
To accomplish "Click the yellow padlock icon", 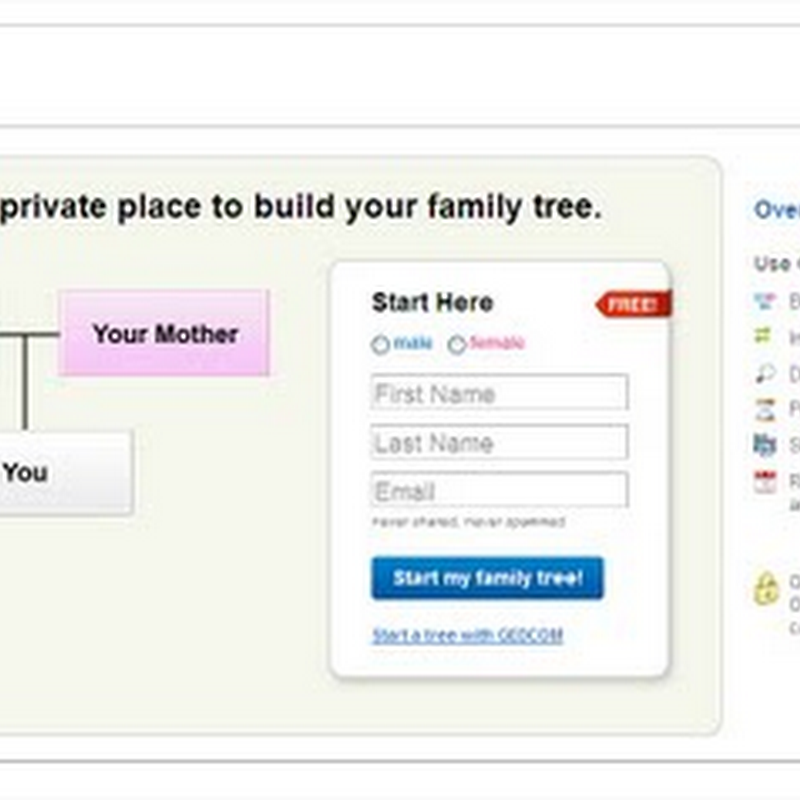I will pyautogui.click(x=766, y=588).
